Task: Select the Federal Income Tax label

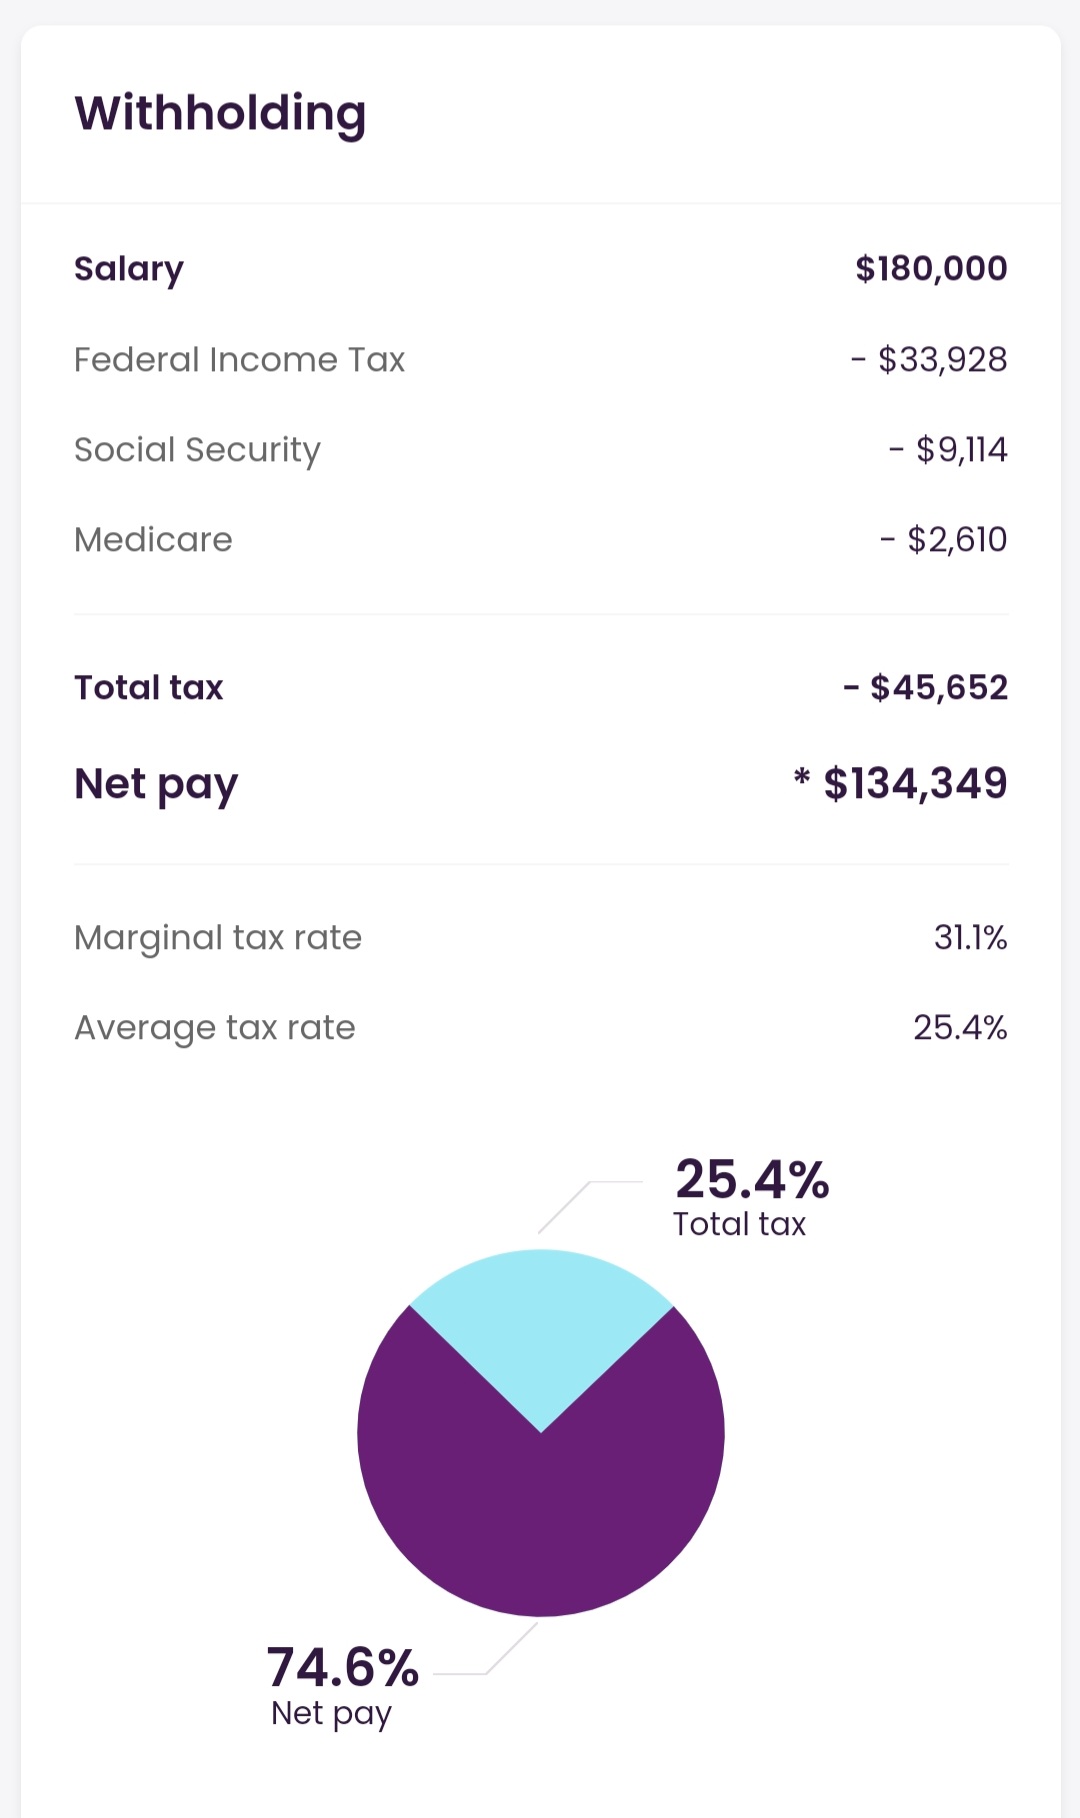Action: [x=239, y=360]
